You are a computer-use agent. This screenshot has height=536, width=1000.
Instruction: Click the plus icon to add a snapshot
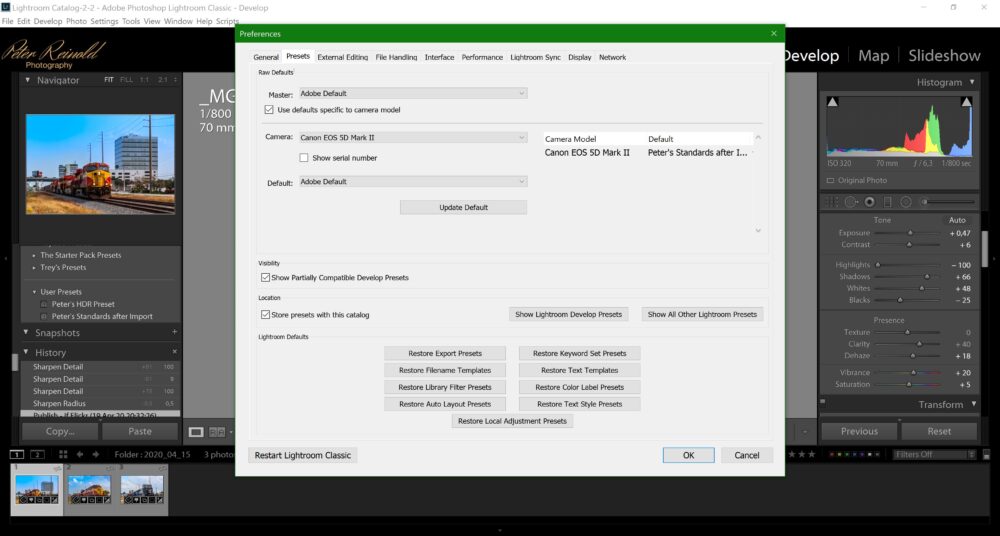(x=174, y=332)
